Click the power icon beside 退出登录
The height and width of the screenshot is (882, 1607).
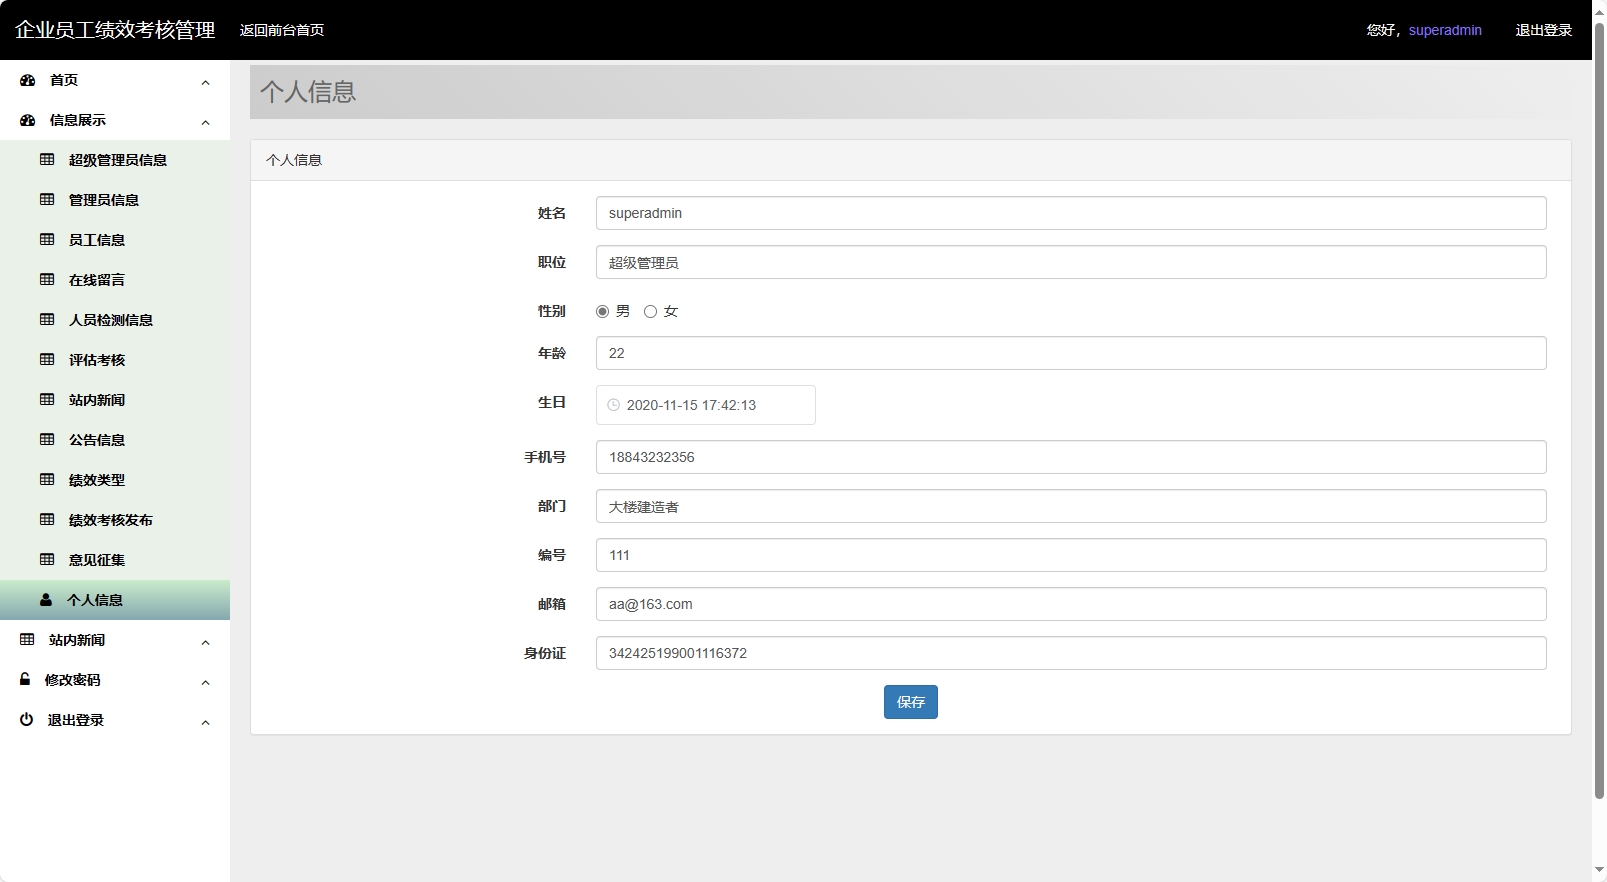[26, 719]
